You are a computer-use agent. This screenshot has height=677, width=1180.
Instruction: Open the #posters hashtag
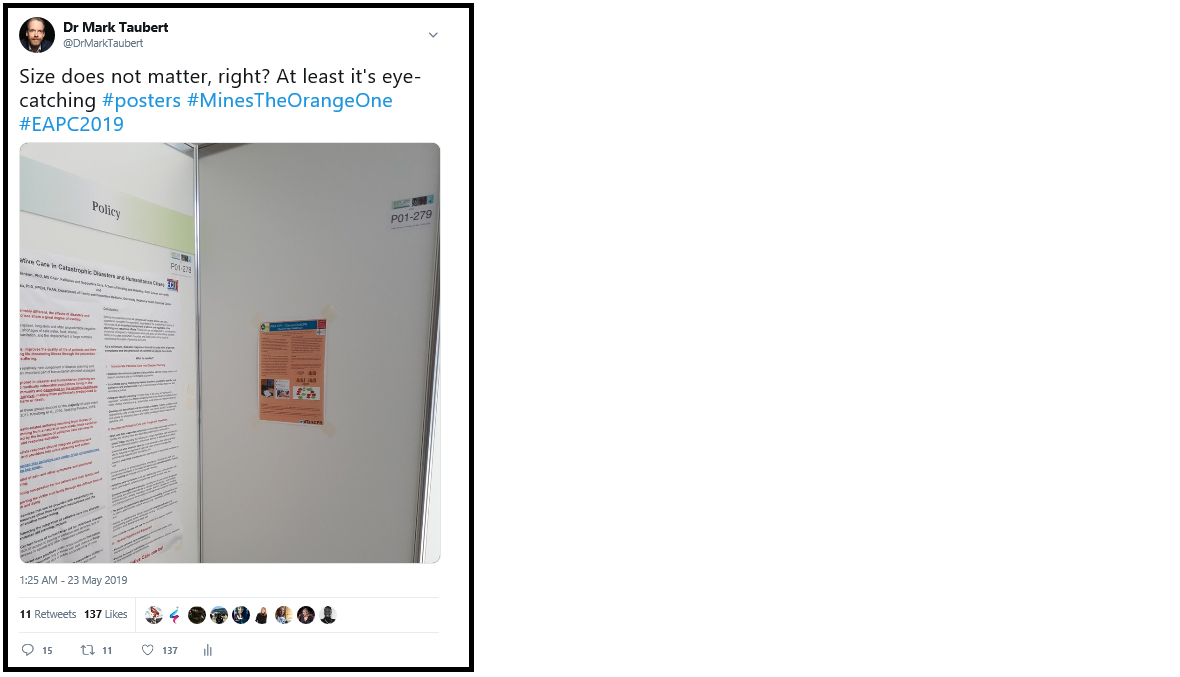point(141,100)
